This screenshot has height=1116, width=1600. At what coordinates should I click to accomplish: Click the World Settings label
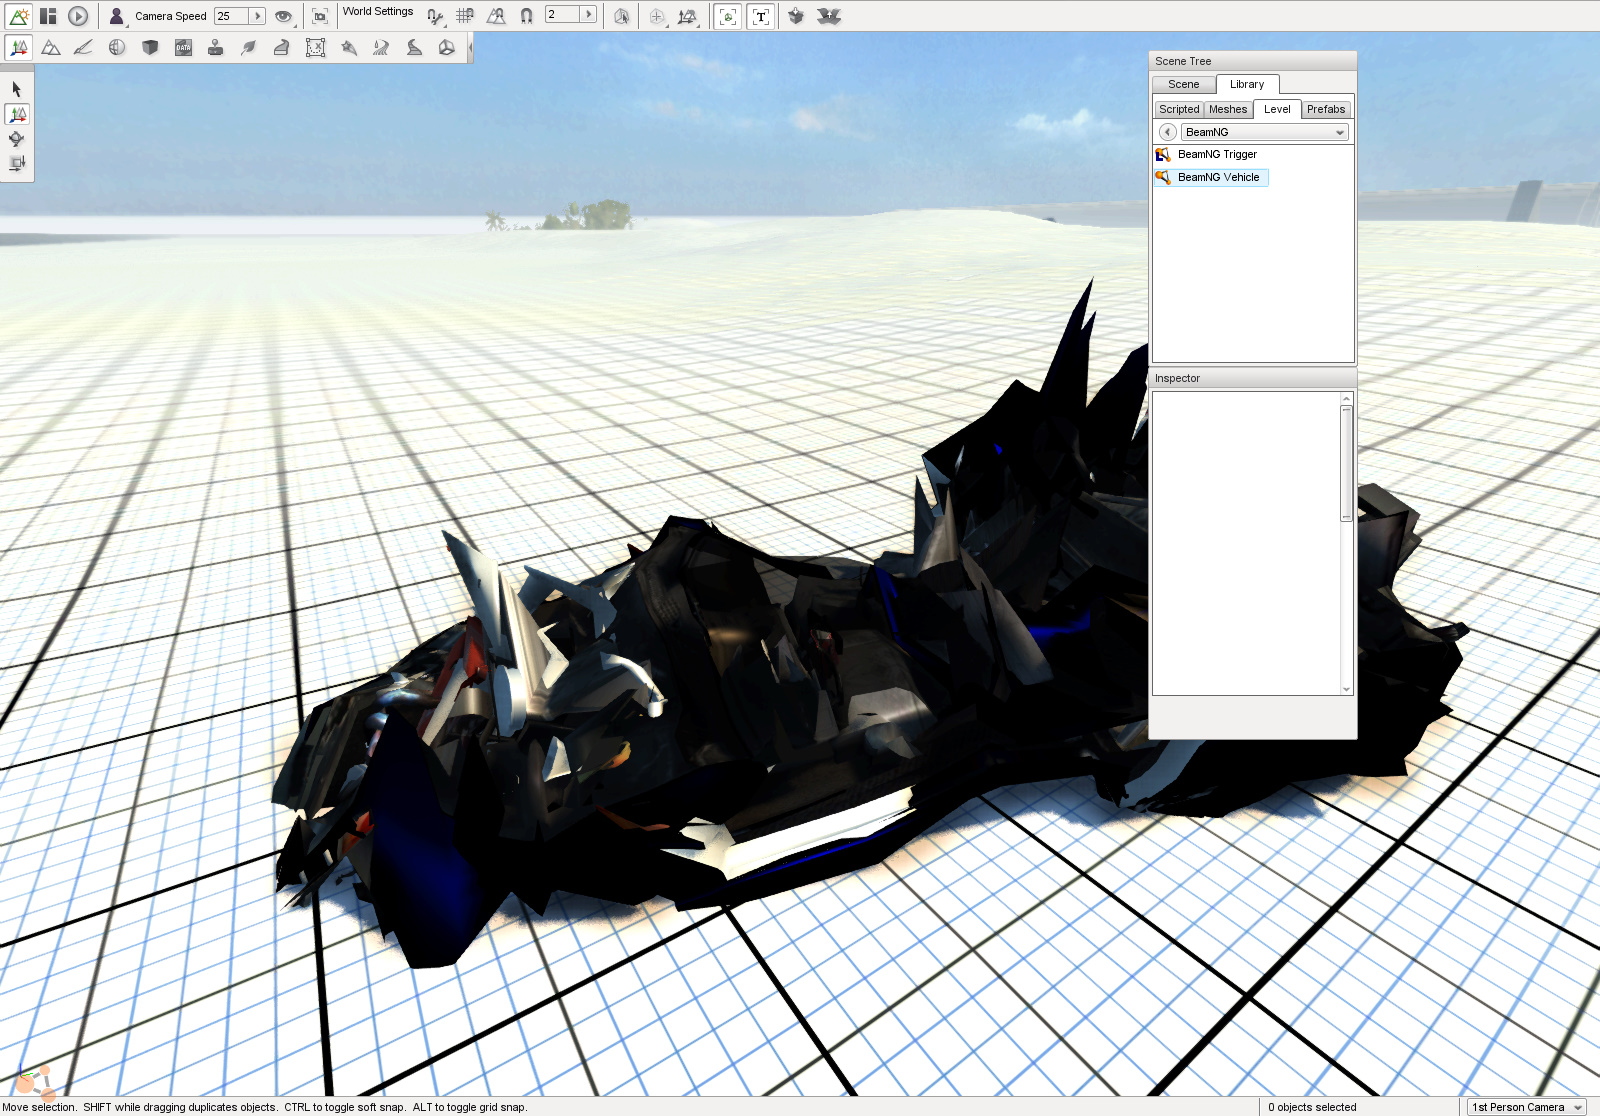378,12
